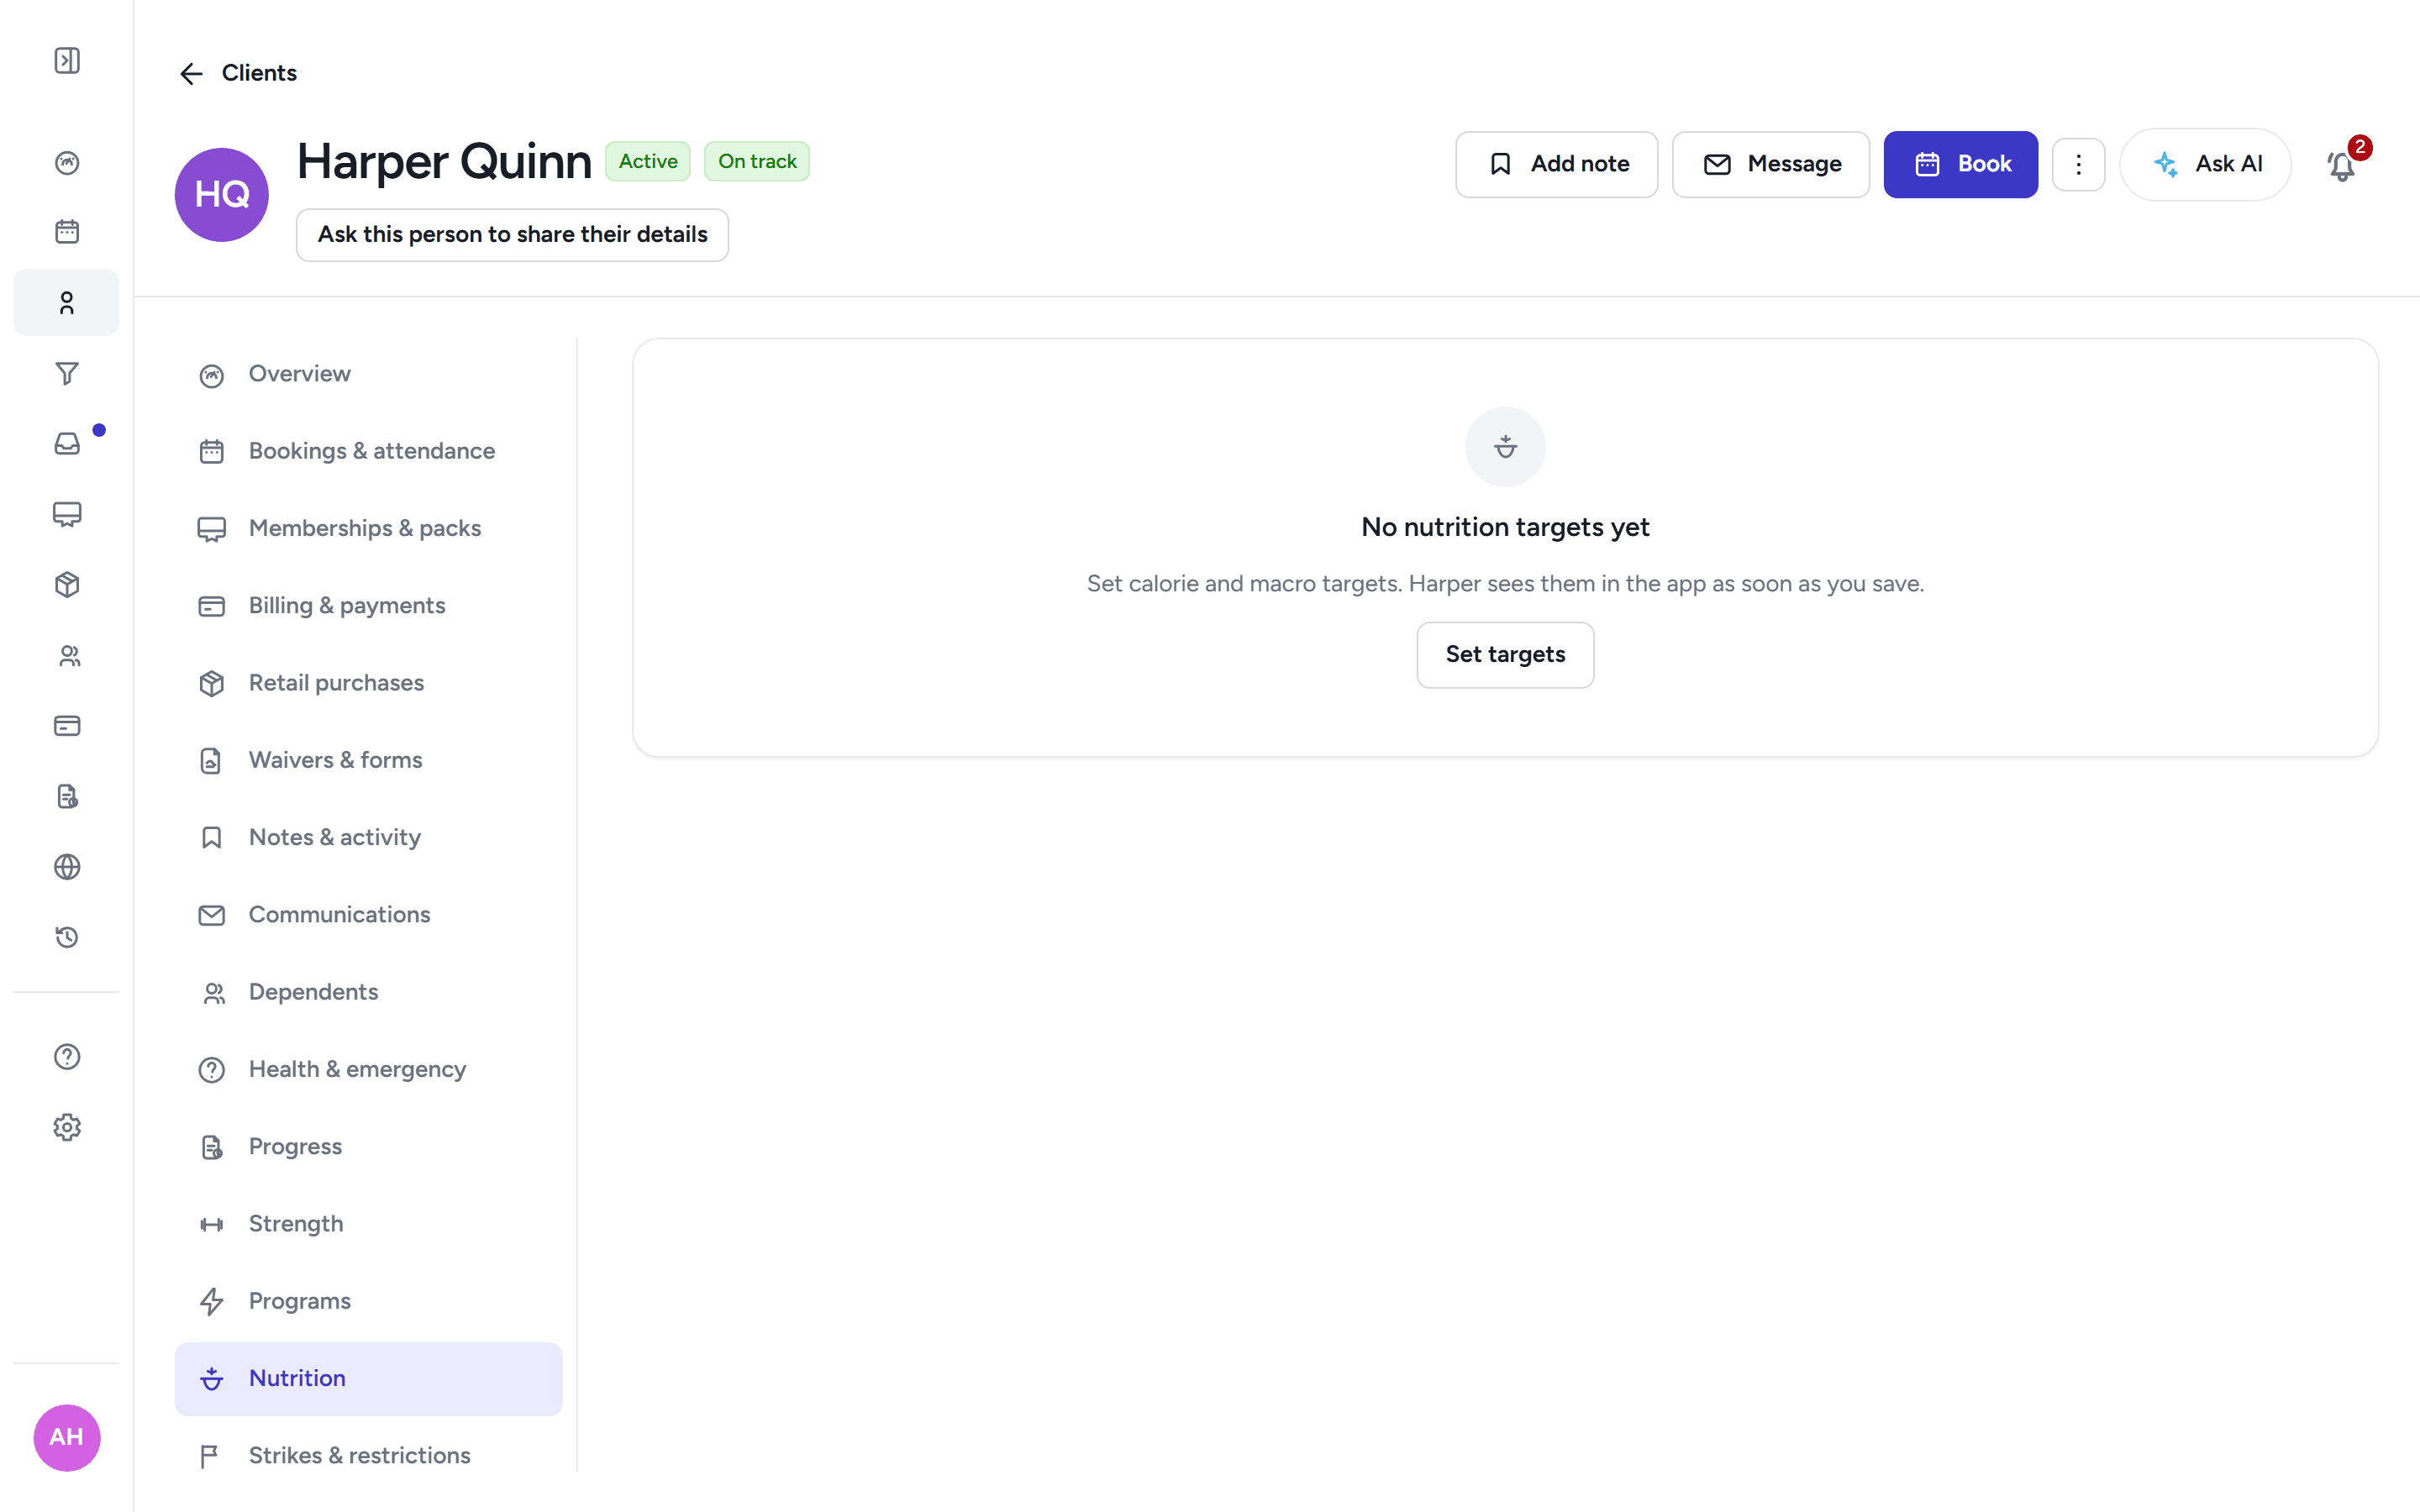Click Ask this person to share their details
This screenshot has height=1512, width=2420.
(512, 235)
